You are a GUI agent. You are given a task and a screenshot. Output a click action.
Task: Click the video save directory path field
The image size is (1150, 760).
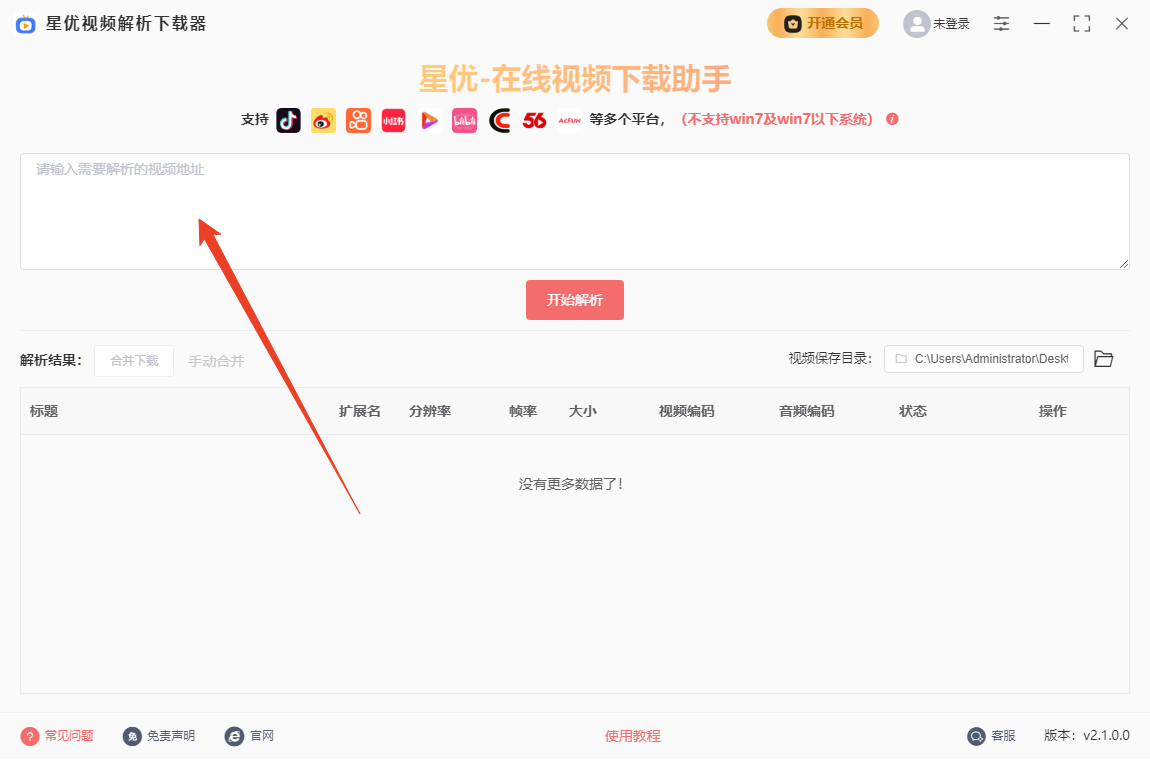click(983, 359)
